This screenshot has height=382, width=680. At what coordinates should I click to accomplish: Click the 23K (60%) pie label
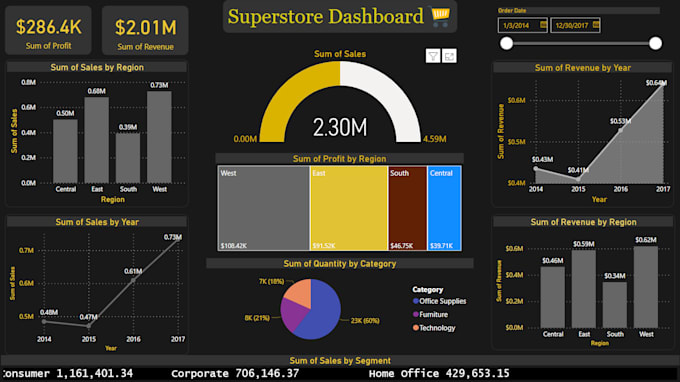point(365,321)
